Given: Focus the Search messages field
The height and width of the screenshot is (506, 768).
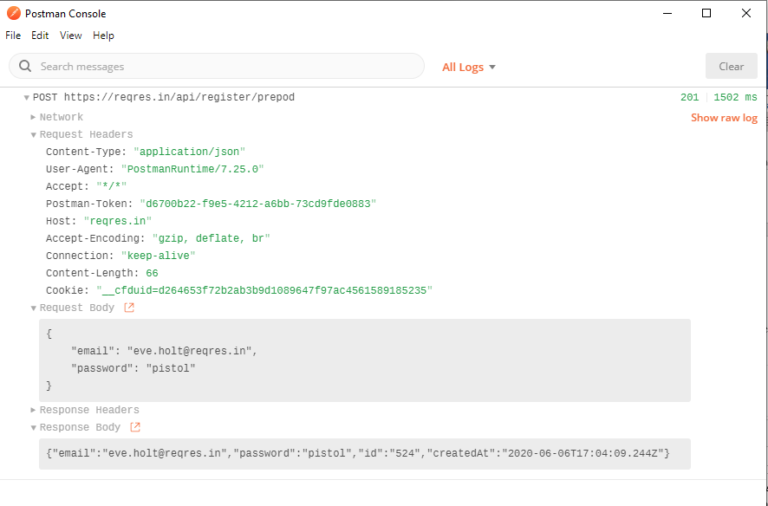Looking at the screenshot, I should [x=216, y=66].
